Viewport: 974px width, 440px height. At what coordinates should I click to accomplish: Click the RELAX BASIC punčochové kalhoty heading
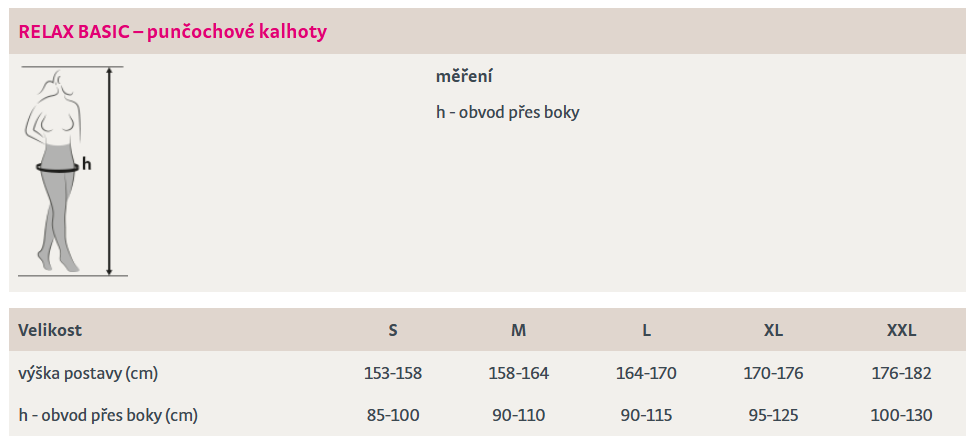173,32
